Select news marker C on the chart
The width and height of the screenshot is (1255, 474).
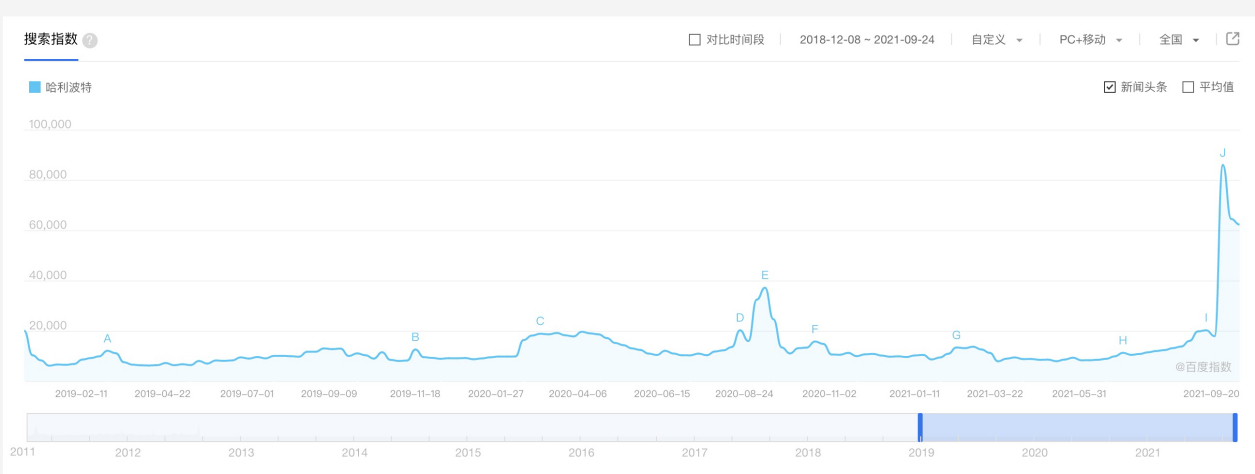point(540,321)
